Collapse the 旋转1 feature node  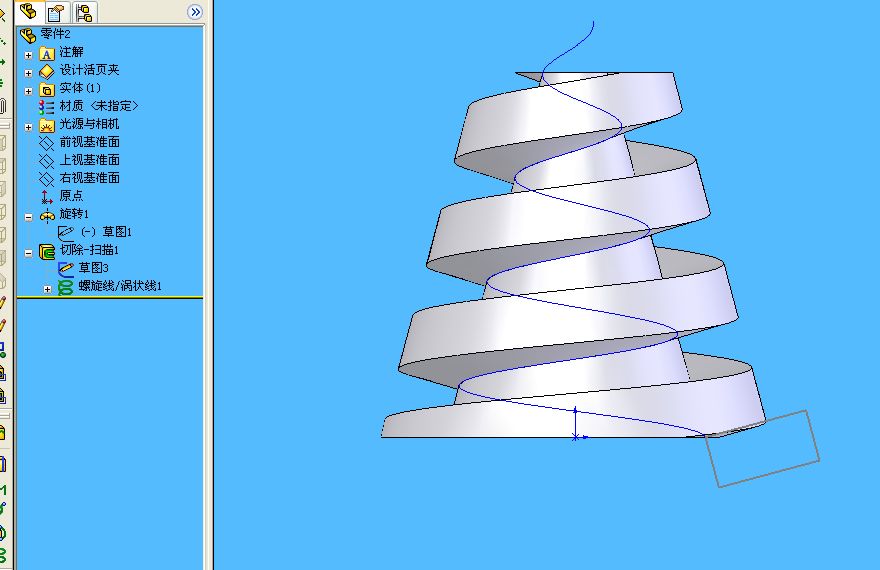[29, 217]
